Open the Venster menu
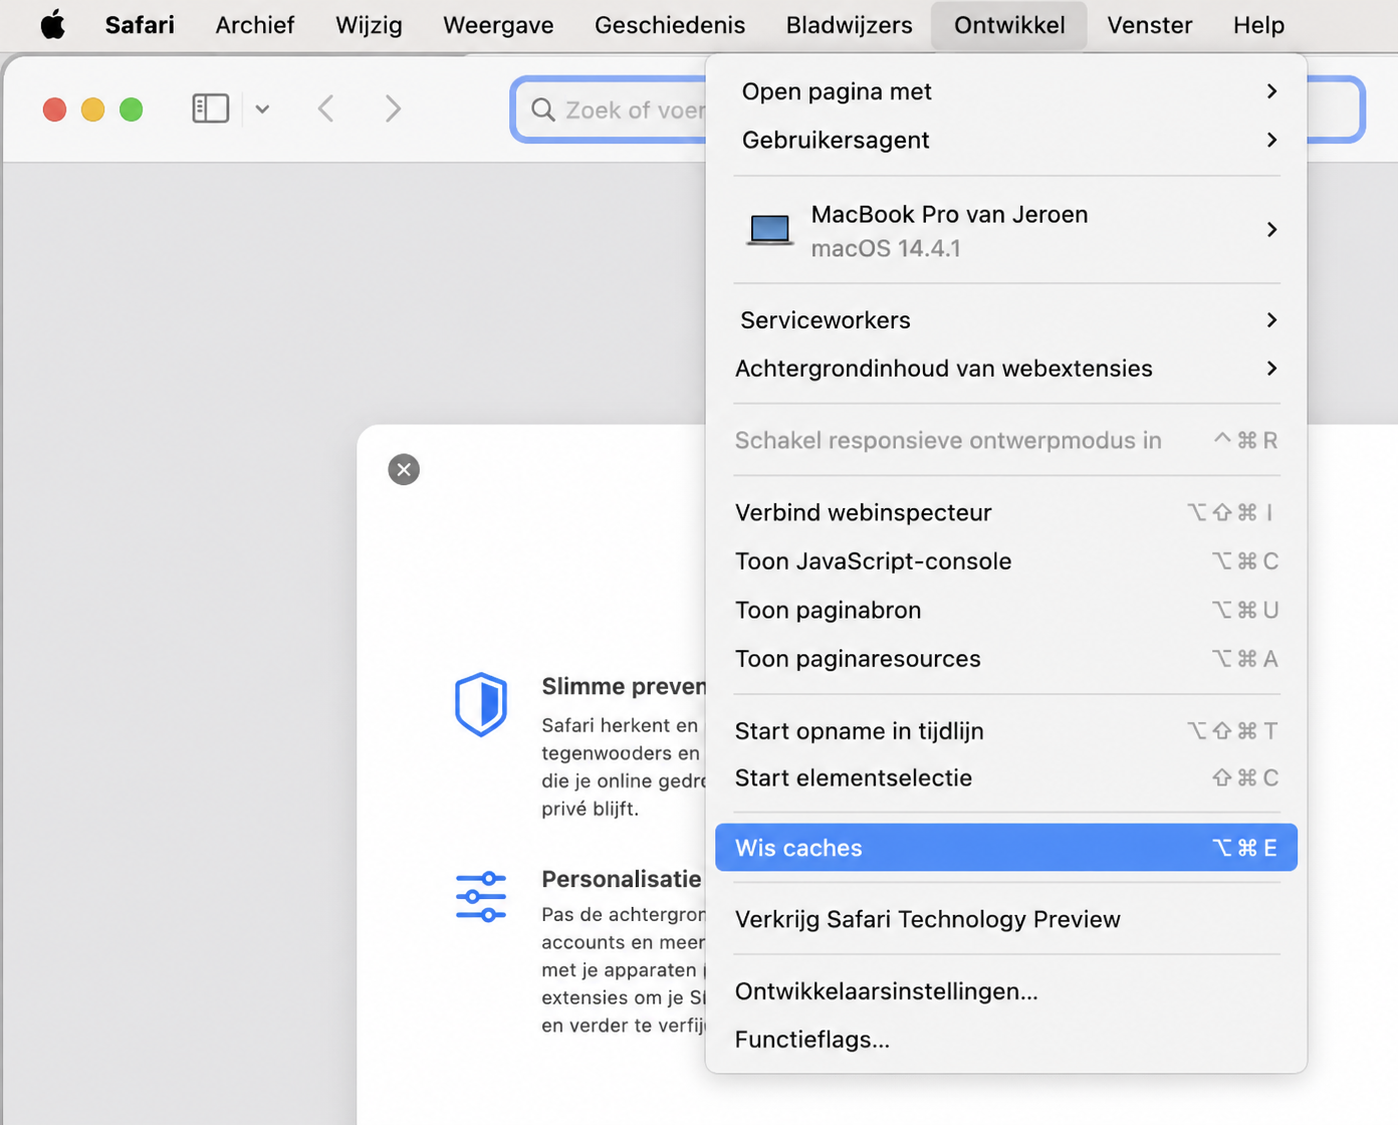1398x1125 pixels. coord(1150,25)
